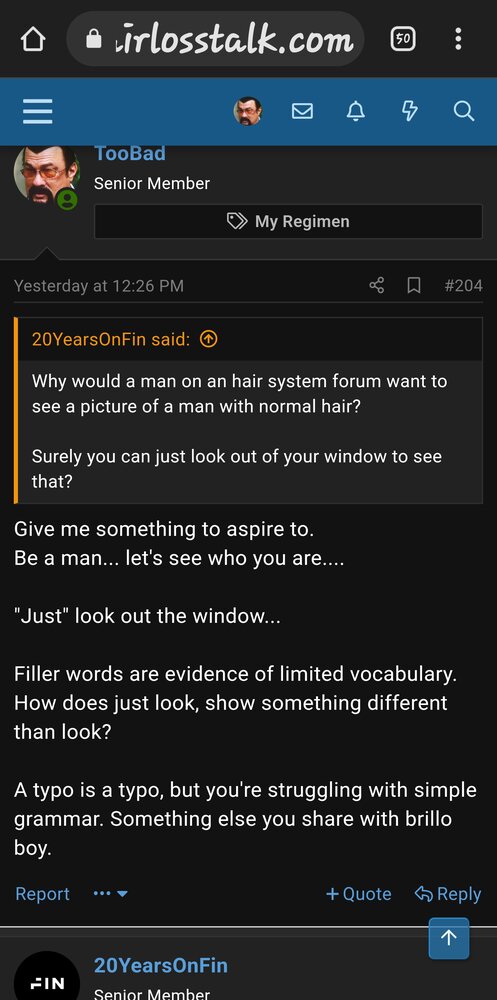The width and height of the screenshot is (497, 1000).
Task: Open the alerts bell notifications
Action: (x=355, y=112)
